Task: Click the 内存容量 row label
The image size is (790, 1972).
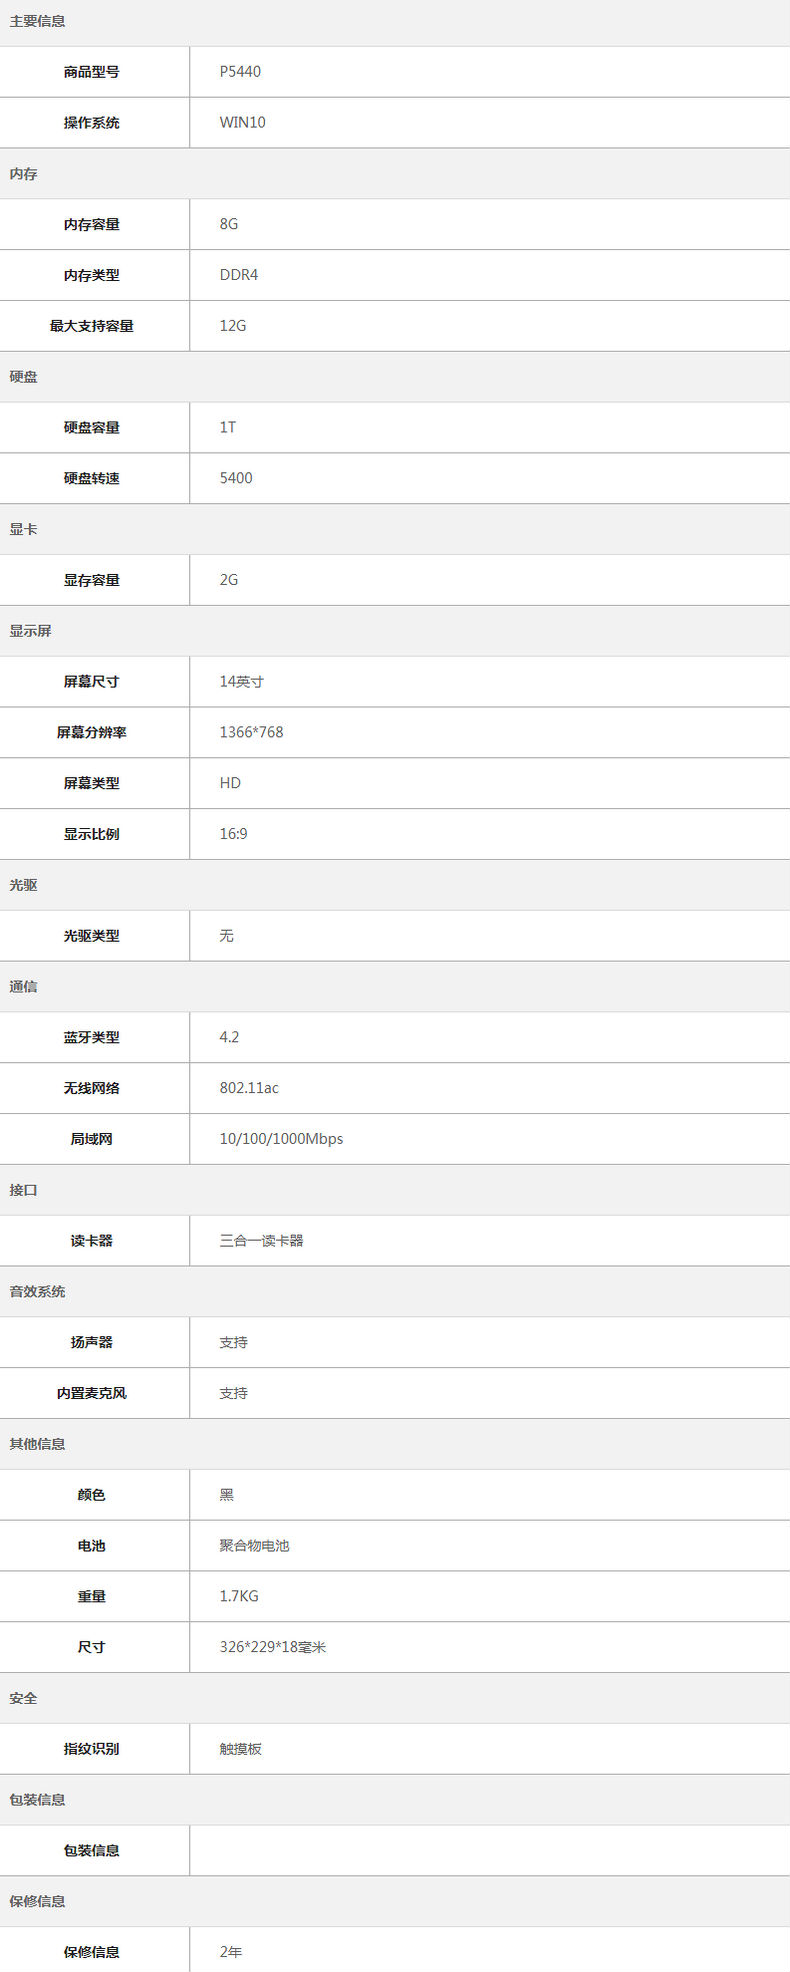Action: click(92, 224)
